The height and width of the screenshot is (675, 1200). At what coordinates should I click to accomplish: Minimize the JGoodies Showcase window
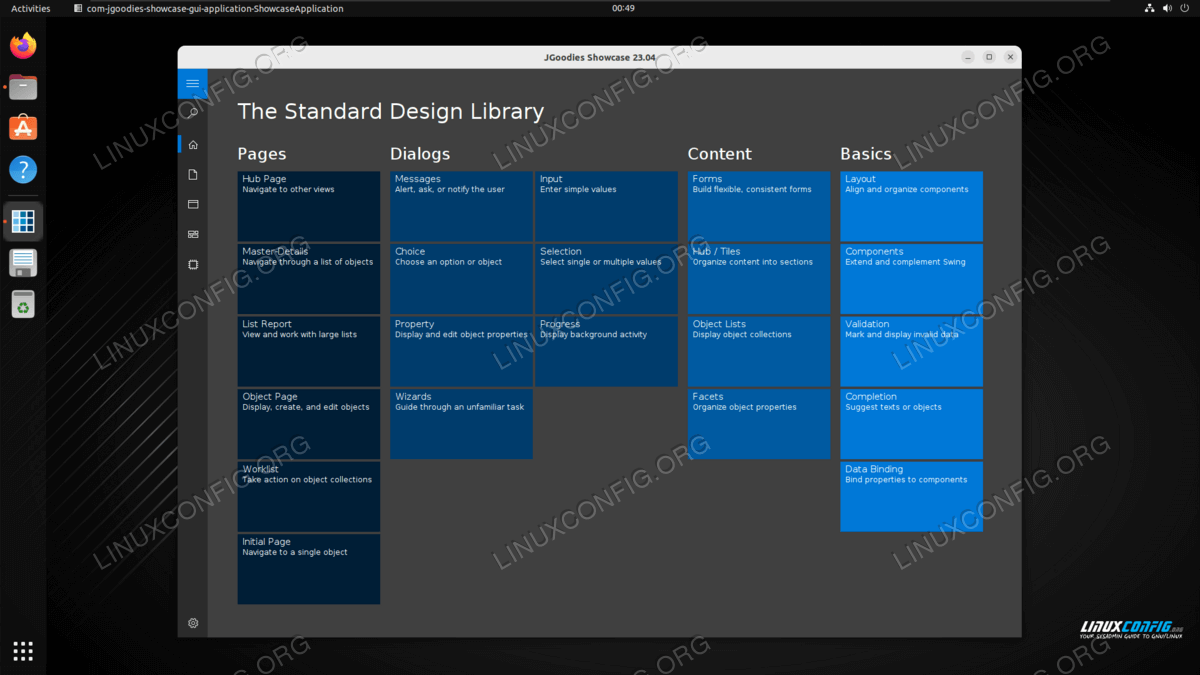click(968, 58)
